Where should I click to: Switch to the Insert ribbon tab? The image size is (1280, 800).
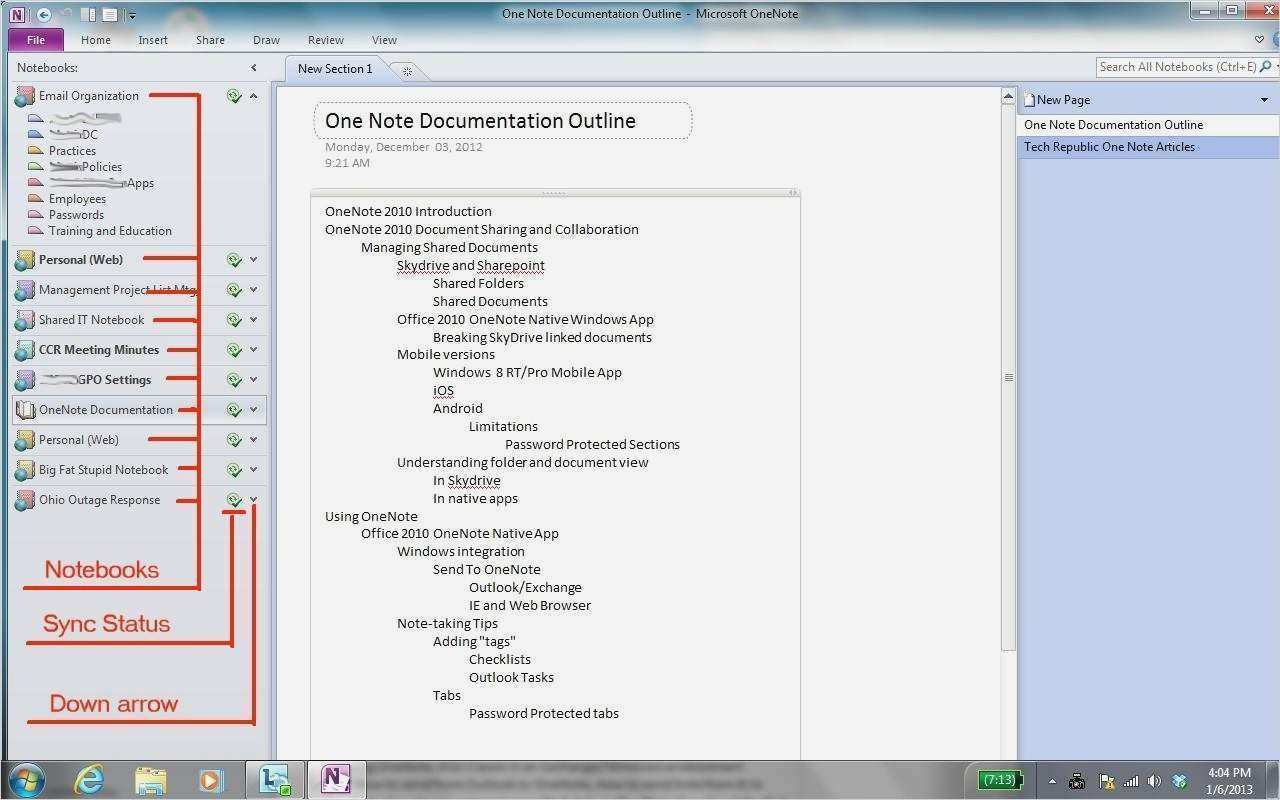pyautogui.click(x=153, y=40)
